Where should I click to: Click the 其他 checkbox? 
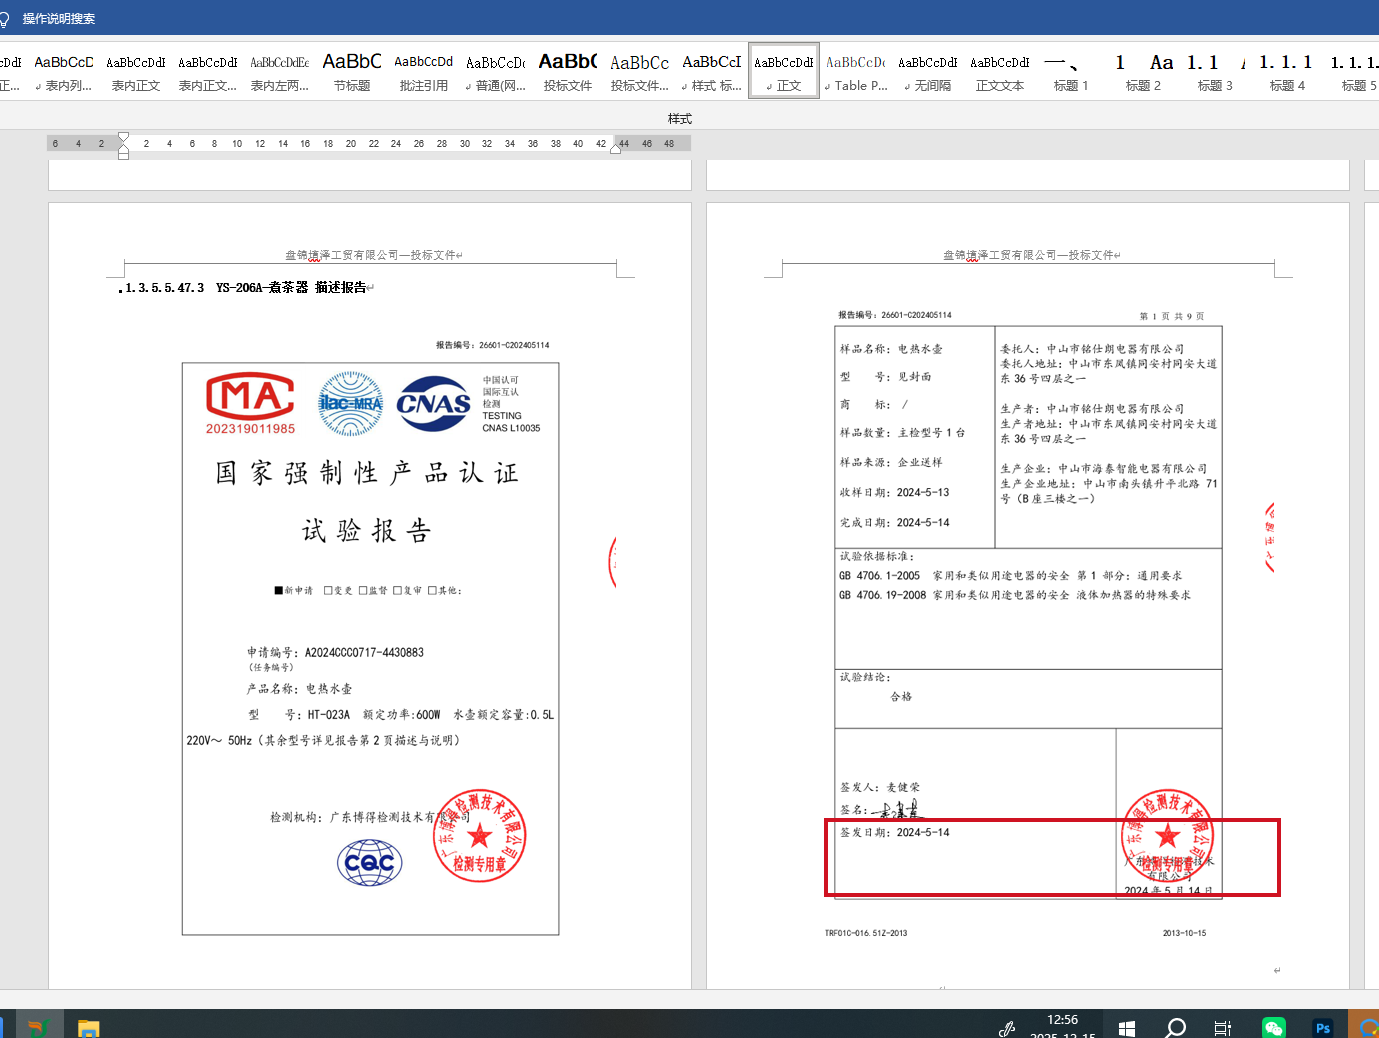pos(432,590)
